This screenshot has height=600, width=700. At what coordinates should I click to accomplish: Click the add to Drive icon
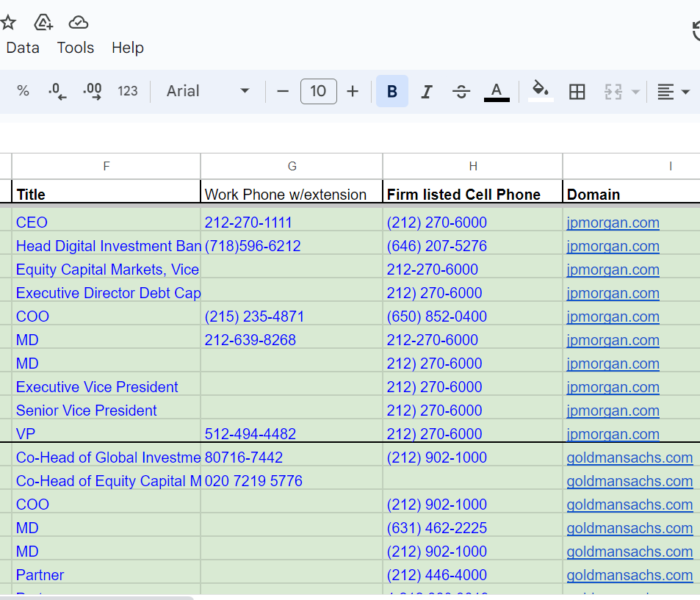pos(43,22)
